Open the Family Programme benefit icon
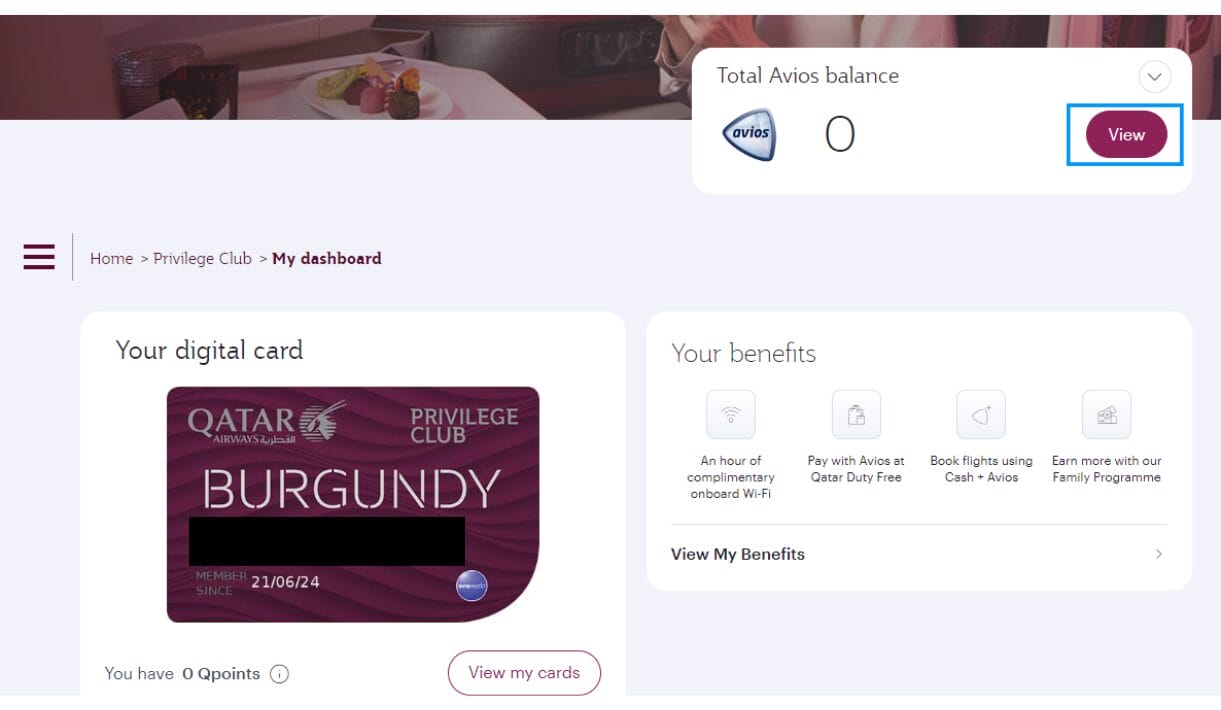This screenshot has width=1221, height=710. 1106,415
